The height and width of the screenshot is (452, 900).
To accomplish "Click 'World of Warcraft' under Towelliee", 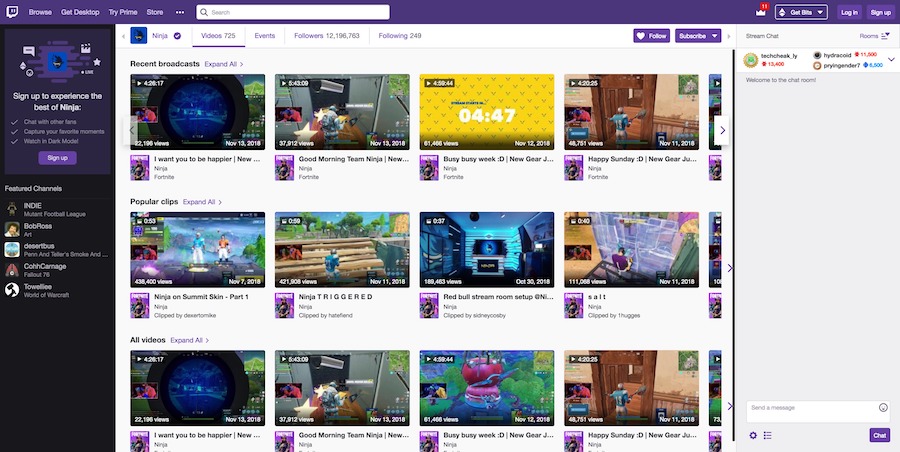I will click(x=46, y=295).
